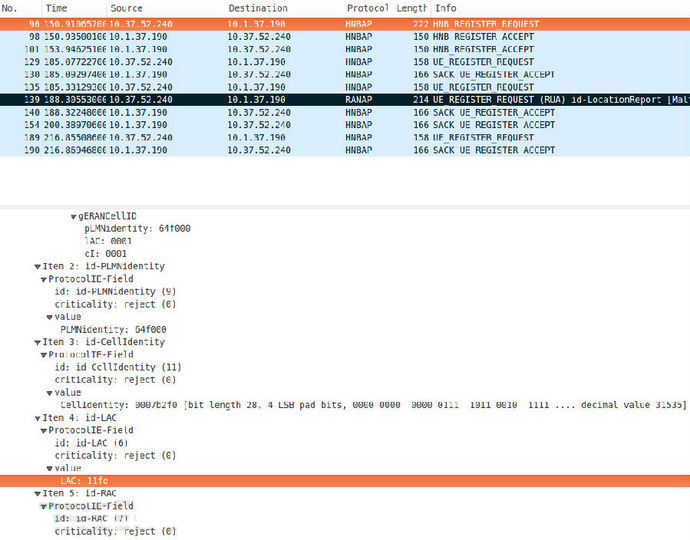The width and height of the screenshot is (690, 540).
Task: Select PLMNidentity: 64f000 value line
Action: (113, 330)
